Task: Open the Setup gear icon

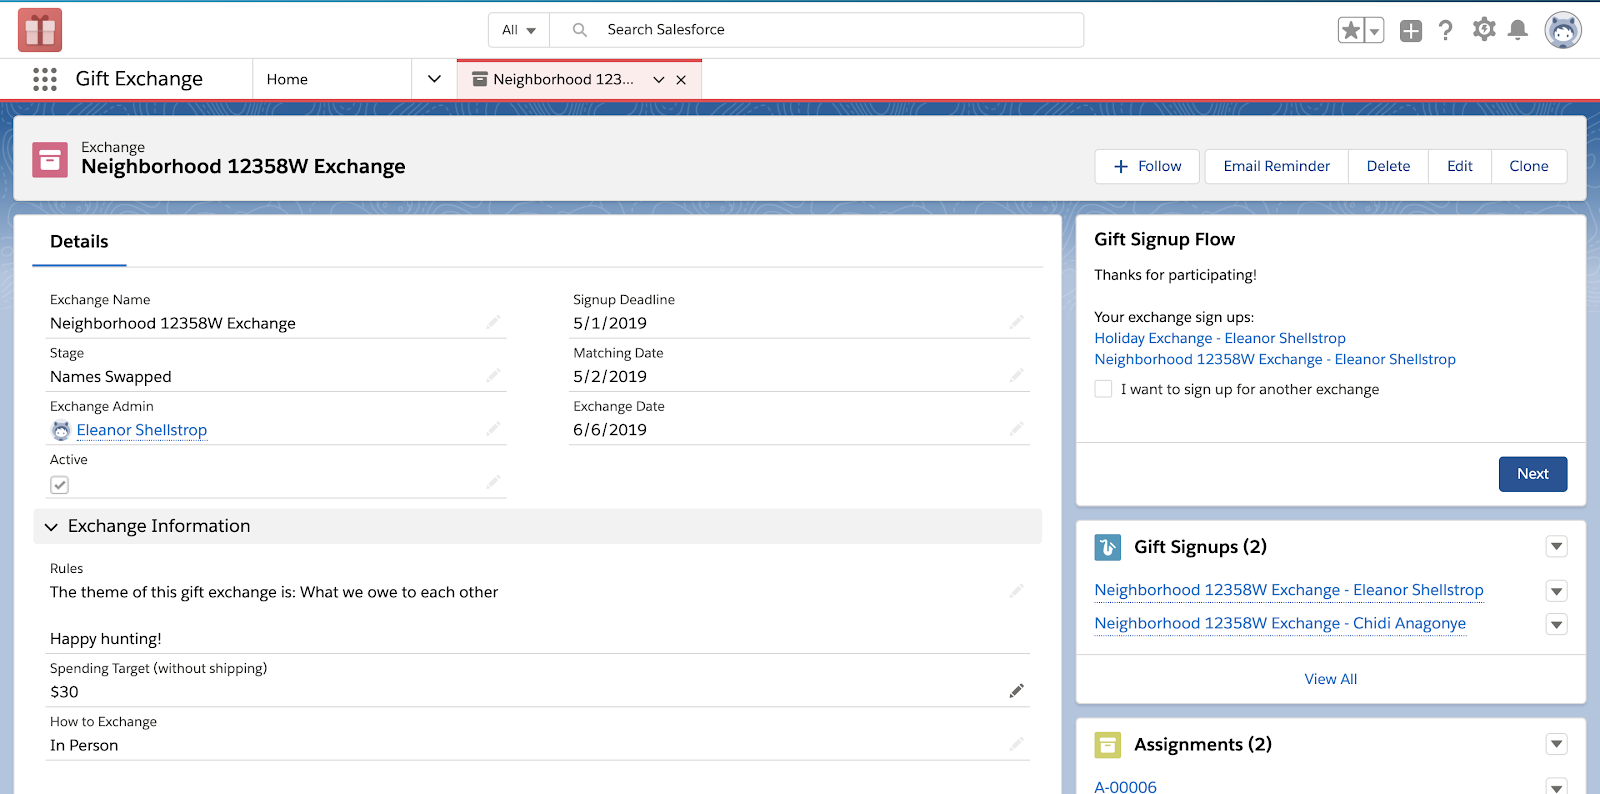Action: (x=1484, y=30)
